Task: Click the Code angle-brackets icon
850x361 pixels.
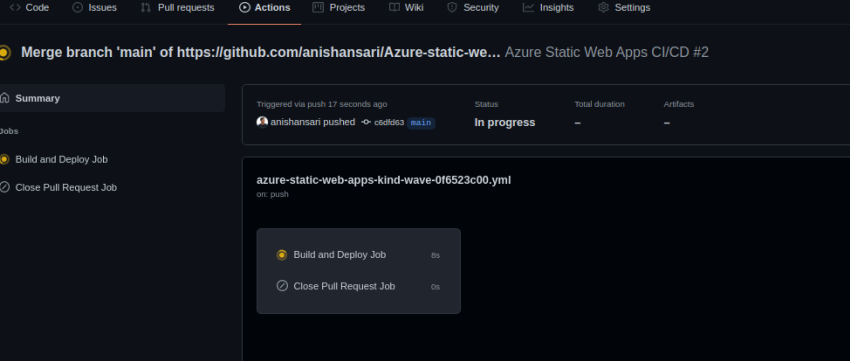Action: point(15,8)
